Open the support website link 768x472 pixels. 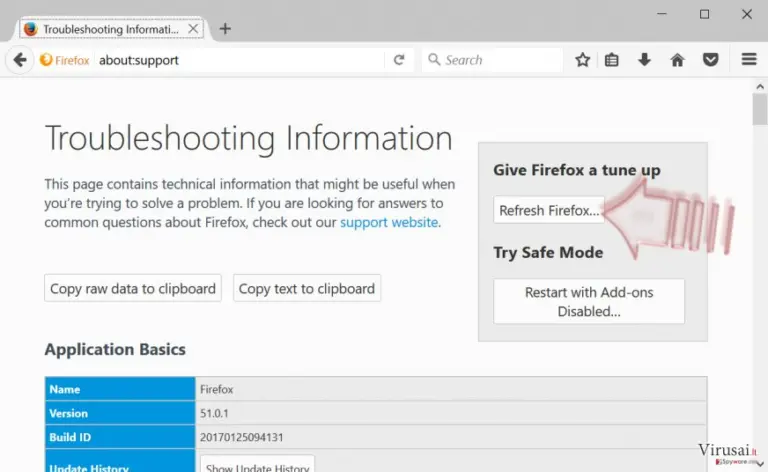tap(389, 222)
